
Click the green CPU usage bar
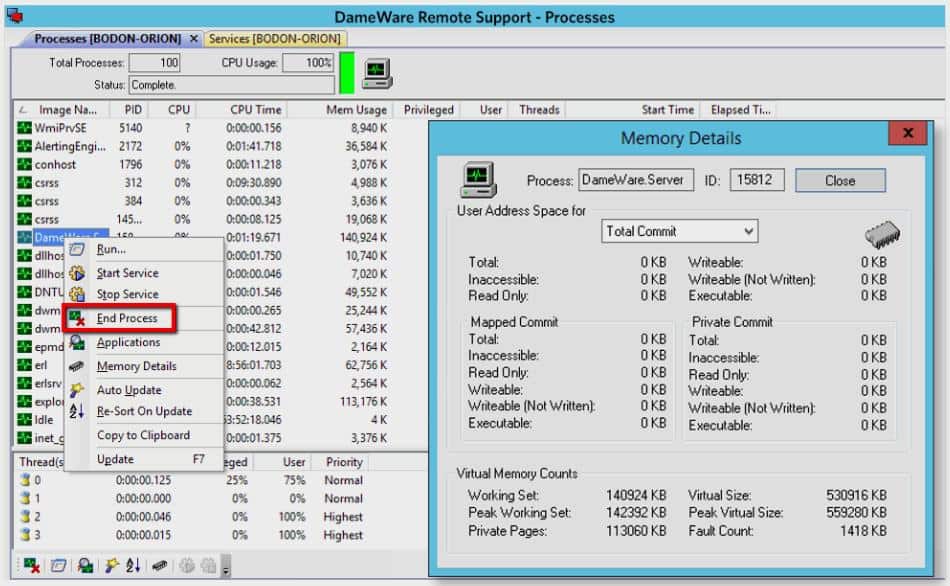[347, 73]
